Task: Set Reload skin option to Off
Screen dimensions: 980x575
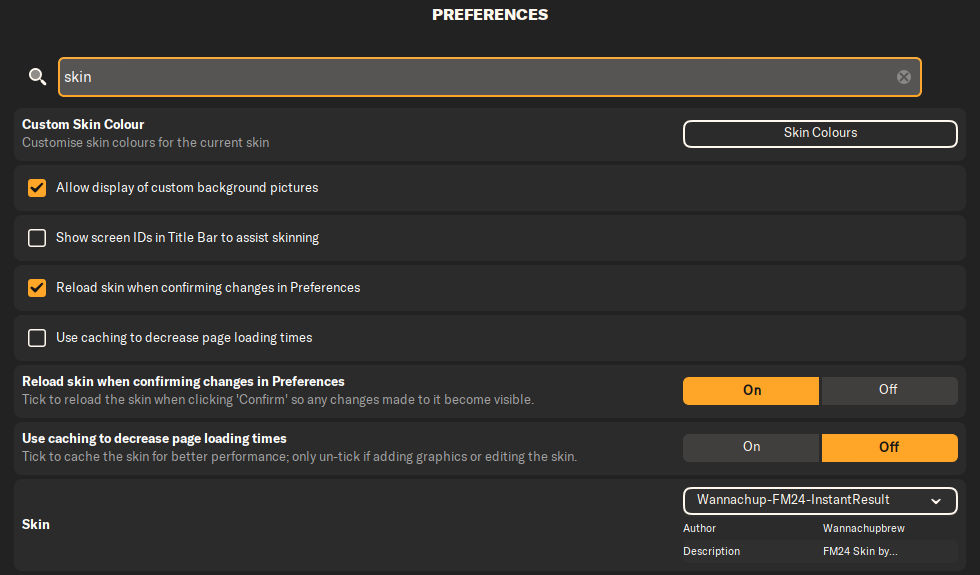Action: 888,390
